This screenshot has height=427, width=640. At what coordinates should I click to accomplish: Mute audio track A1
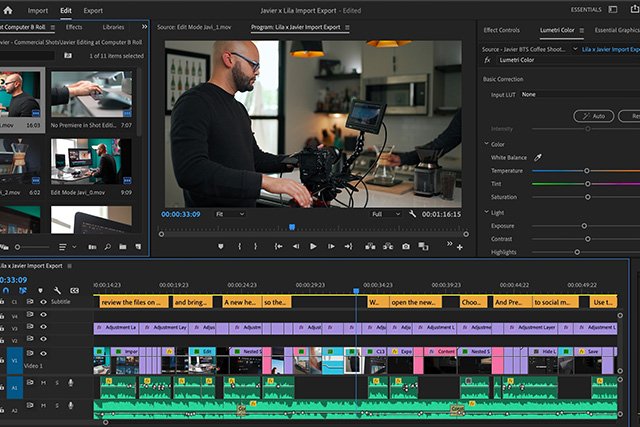click(x=44, y=383)
